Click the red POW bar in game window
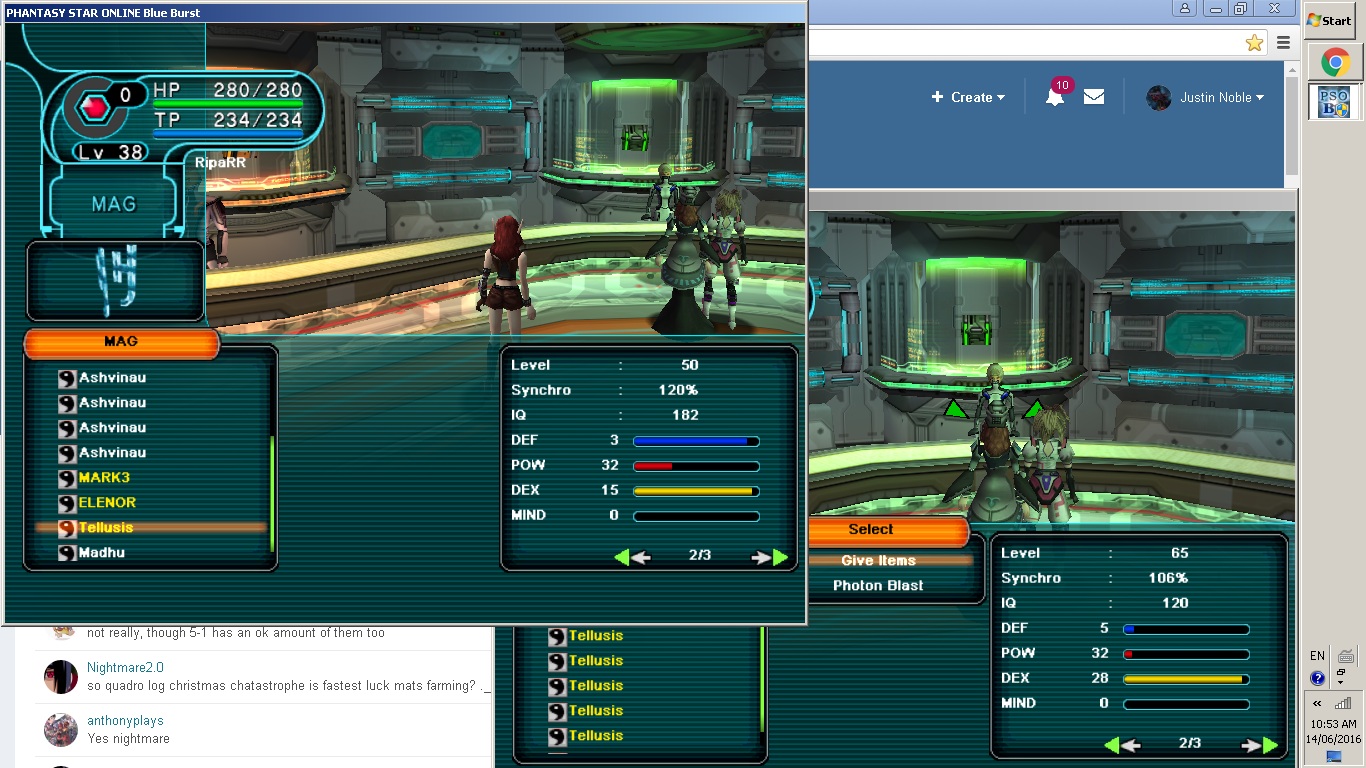This screenshot has height=768, width=1366. pos(695,466)
